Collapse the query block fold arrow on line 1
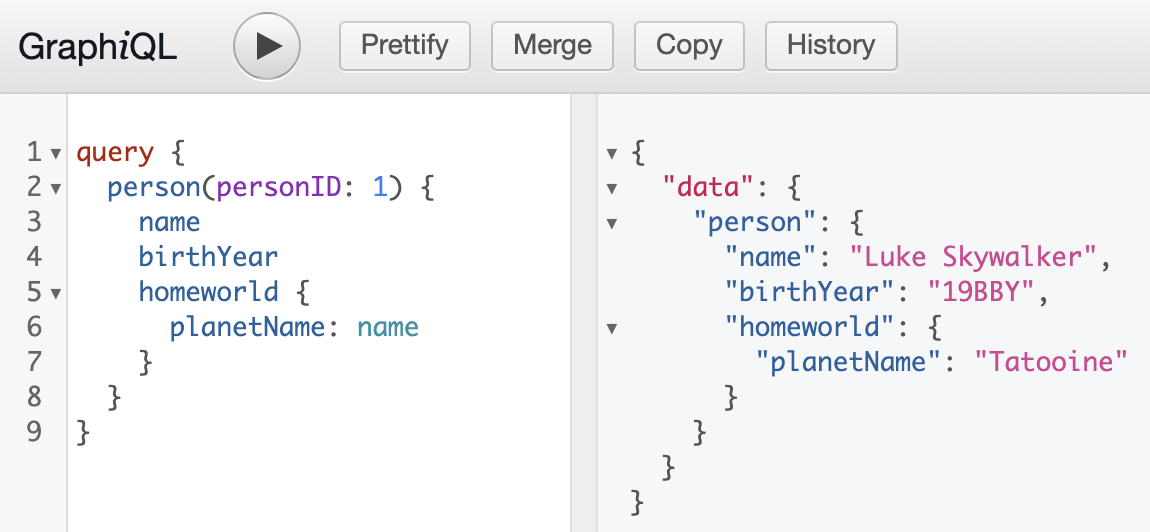The height and width of the screenshot is (532, 1150). click(x=56, y=154)
